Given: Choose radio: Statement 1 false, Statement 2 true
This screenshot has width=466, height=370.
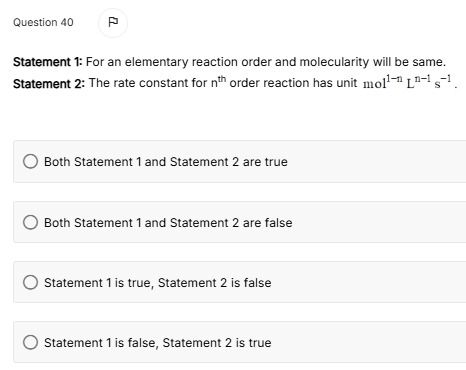Looking at the screenshot, I should 30,342.
